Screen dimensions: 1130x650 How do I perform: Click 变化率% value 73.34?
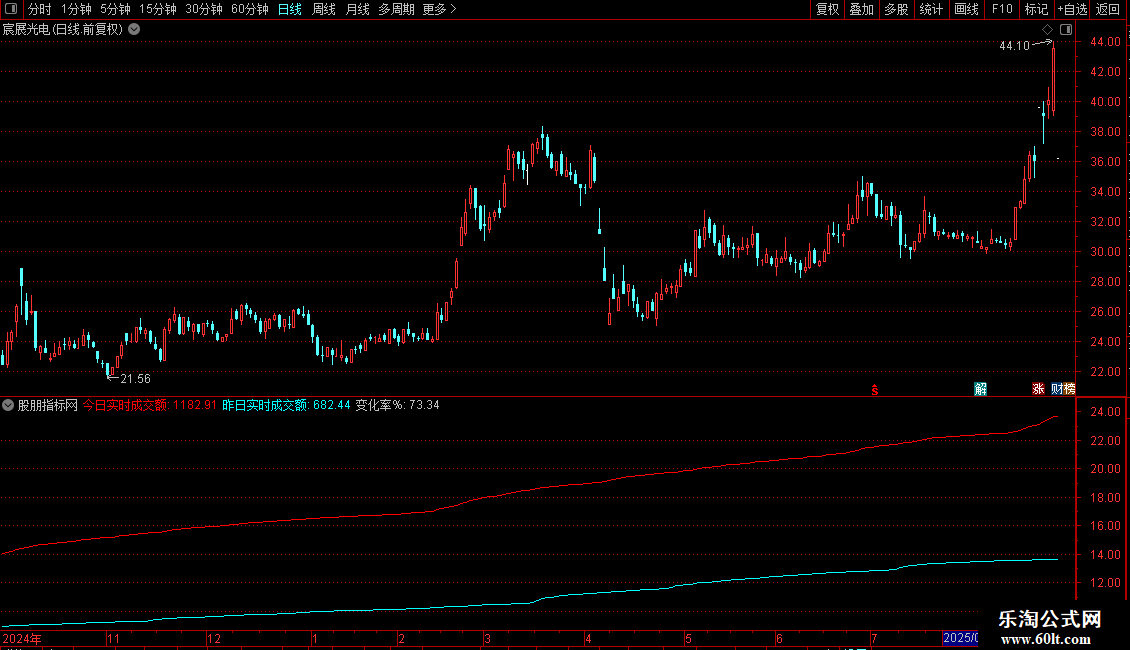click(x=424, y=405)
